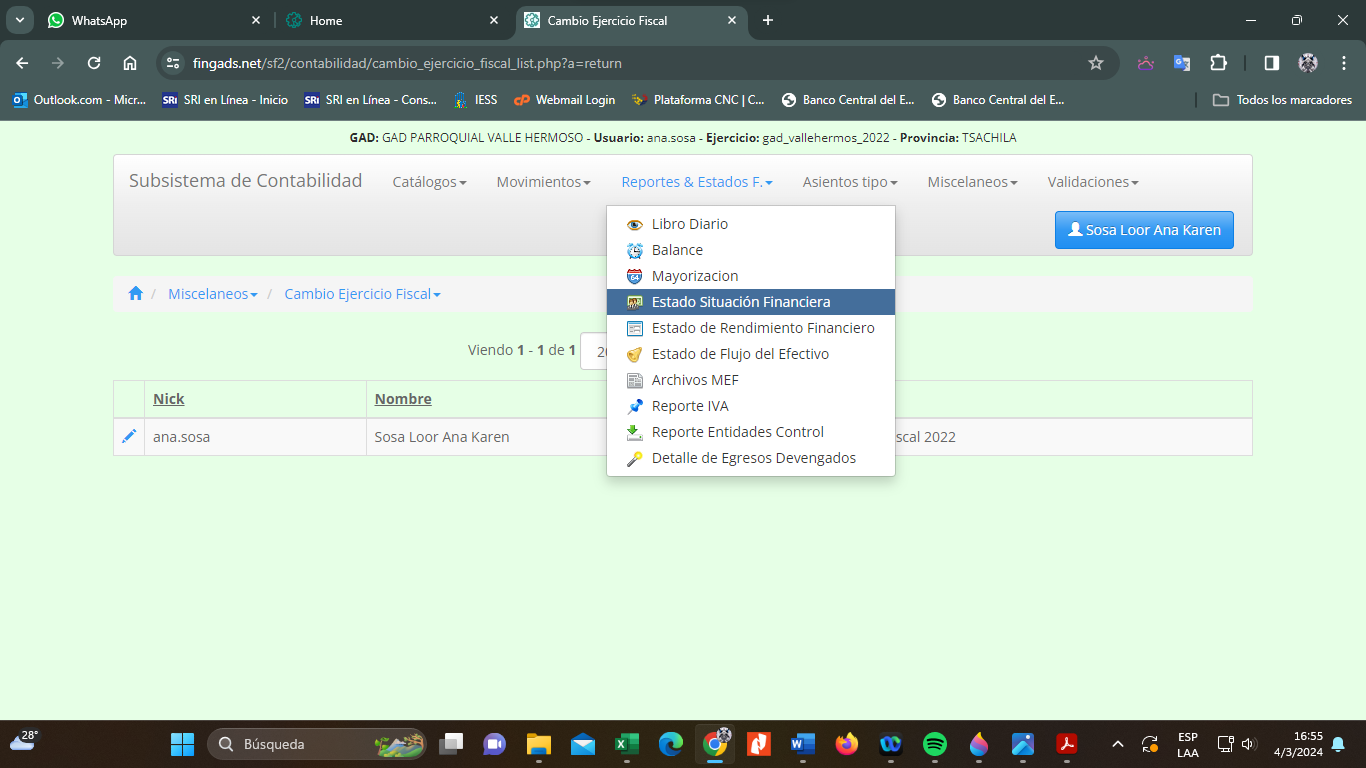1366x768 pixels.
Task: Open the Chrome extensions puzzle icon
Action: click(x=1218, y=63)
